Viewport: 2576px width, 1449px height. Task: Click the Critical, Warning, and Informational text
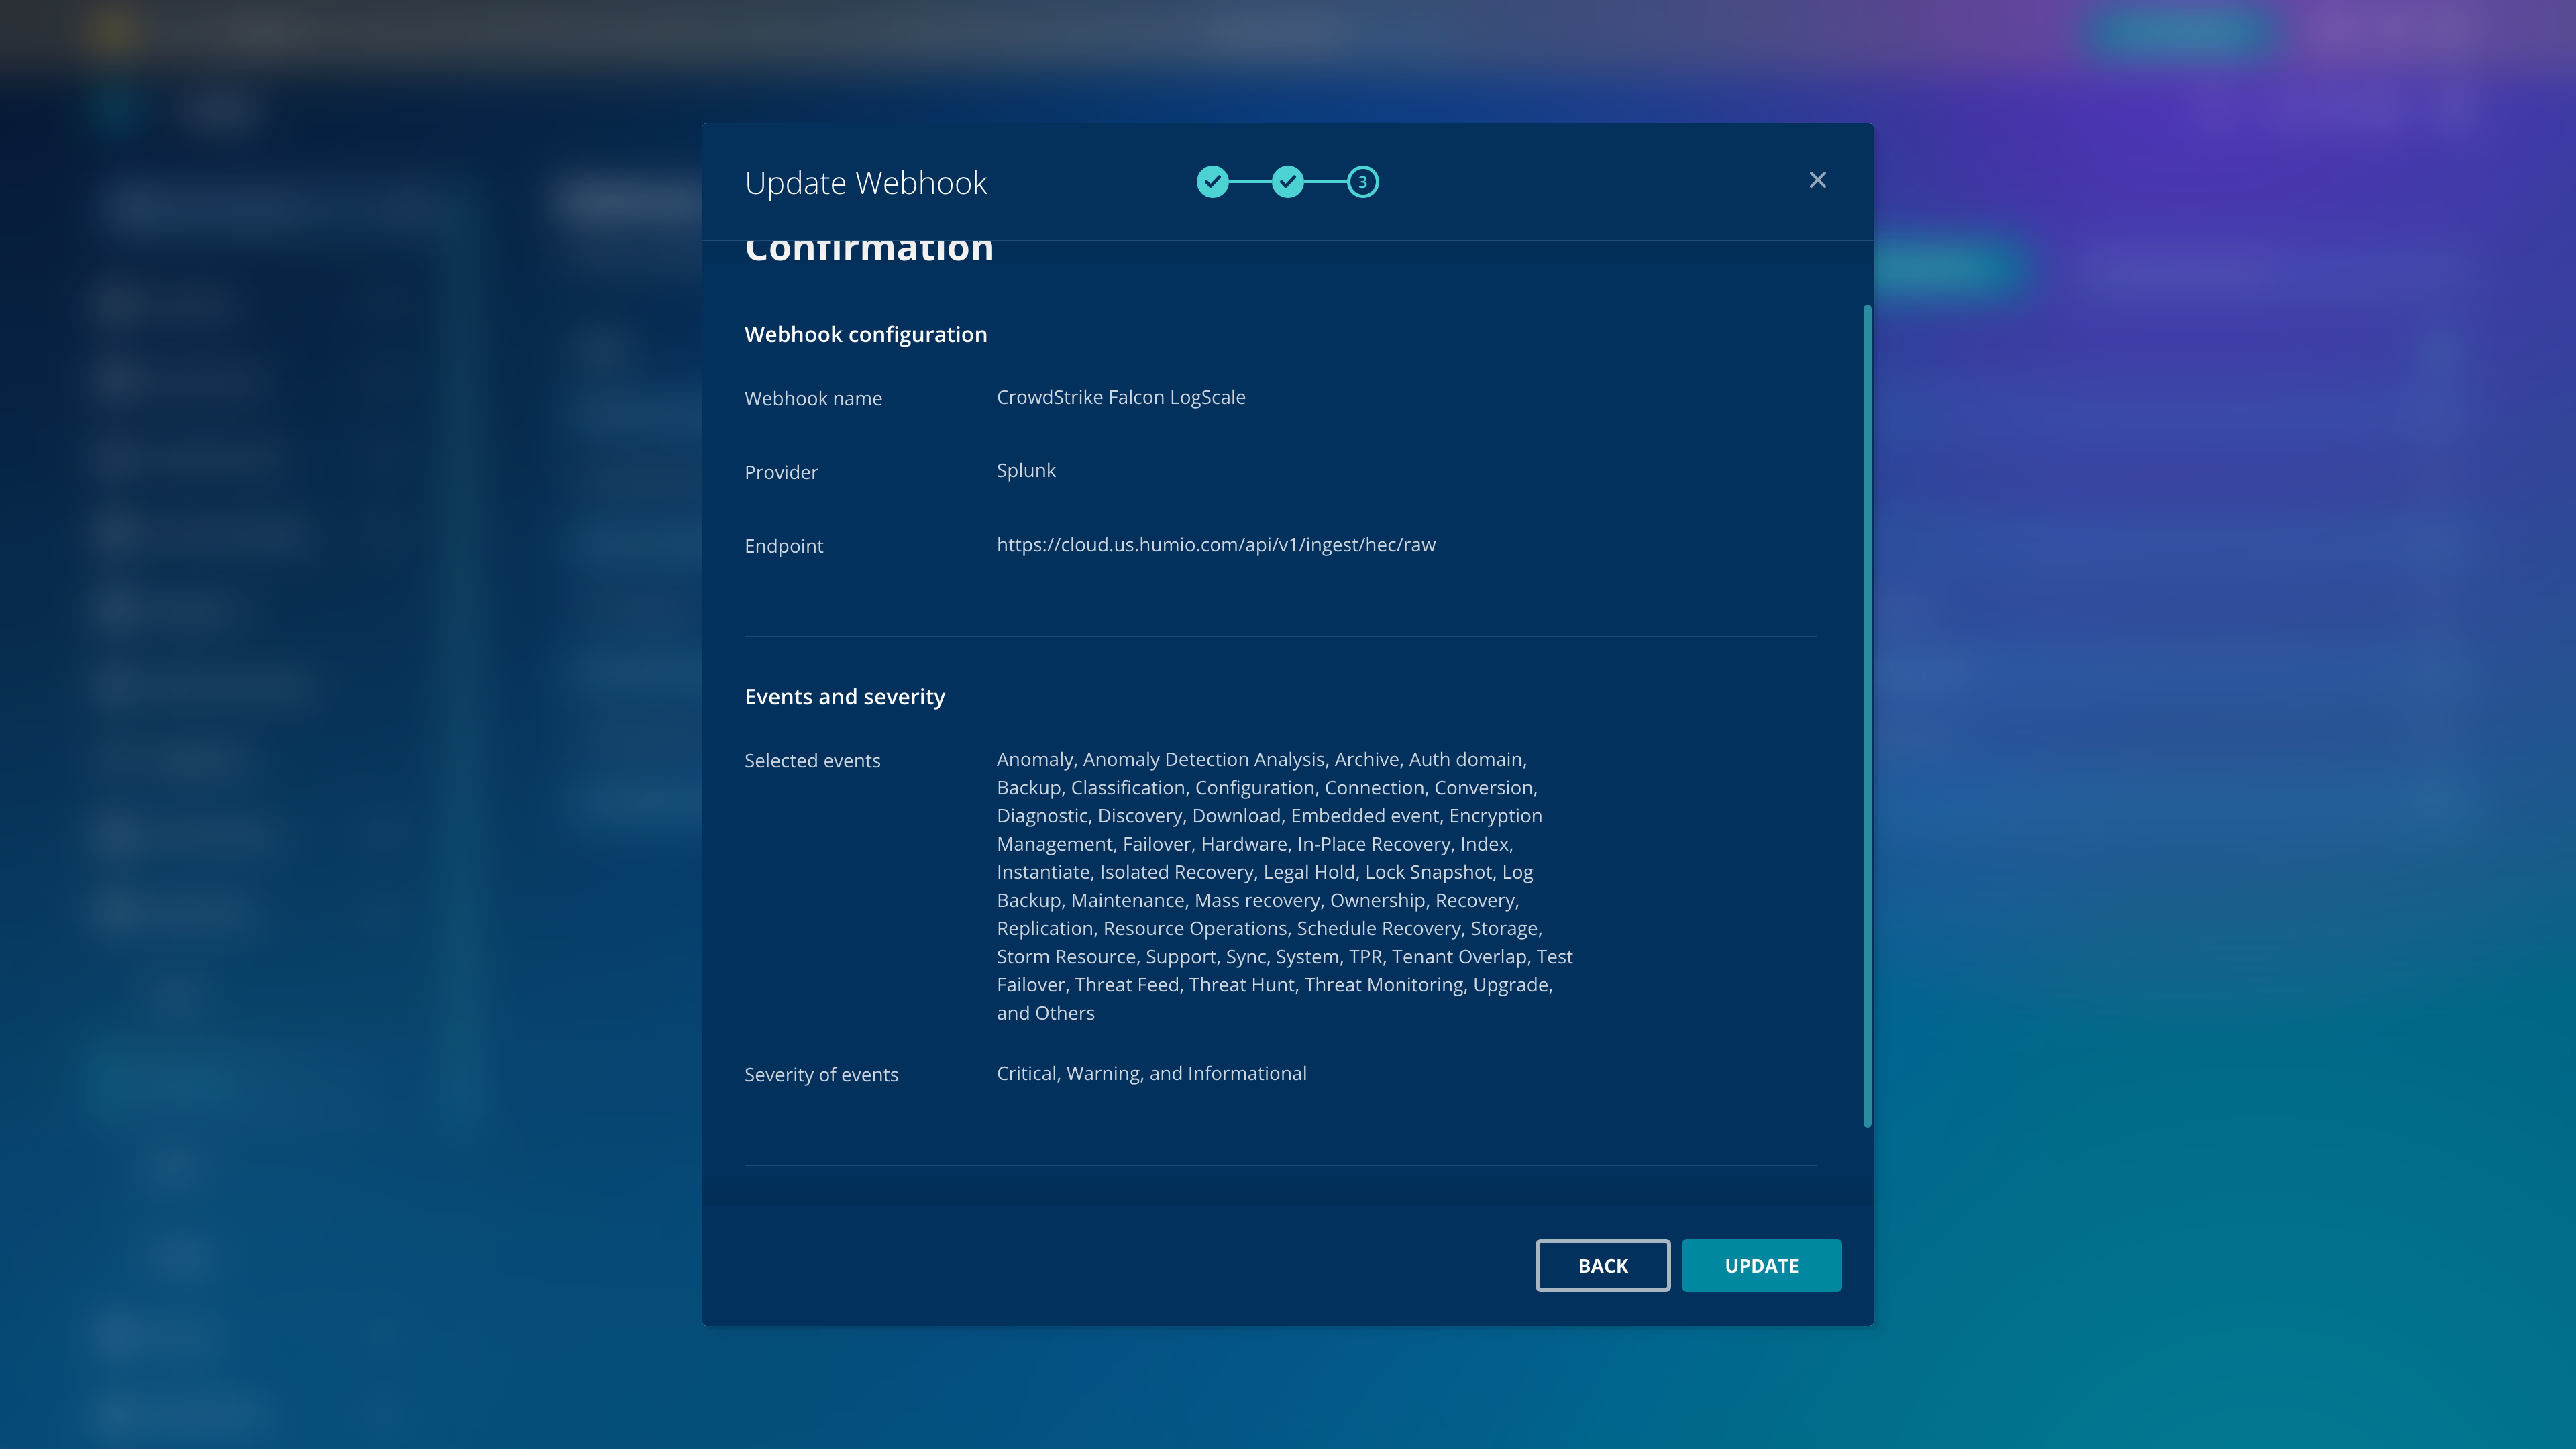(x=1150, y=1073)
